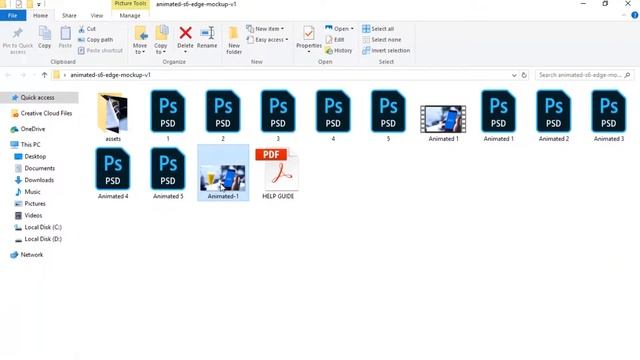Viewport: 640px width, 360px height.
Task: Expand the Easy access dropdown
Action: point(267,40)
